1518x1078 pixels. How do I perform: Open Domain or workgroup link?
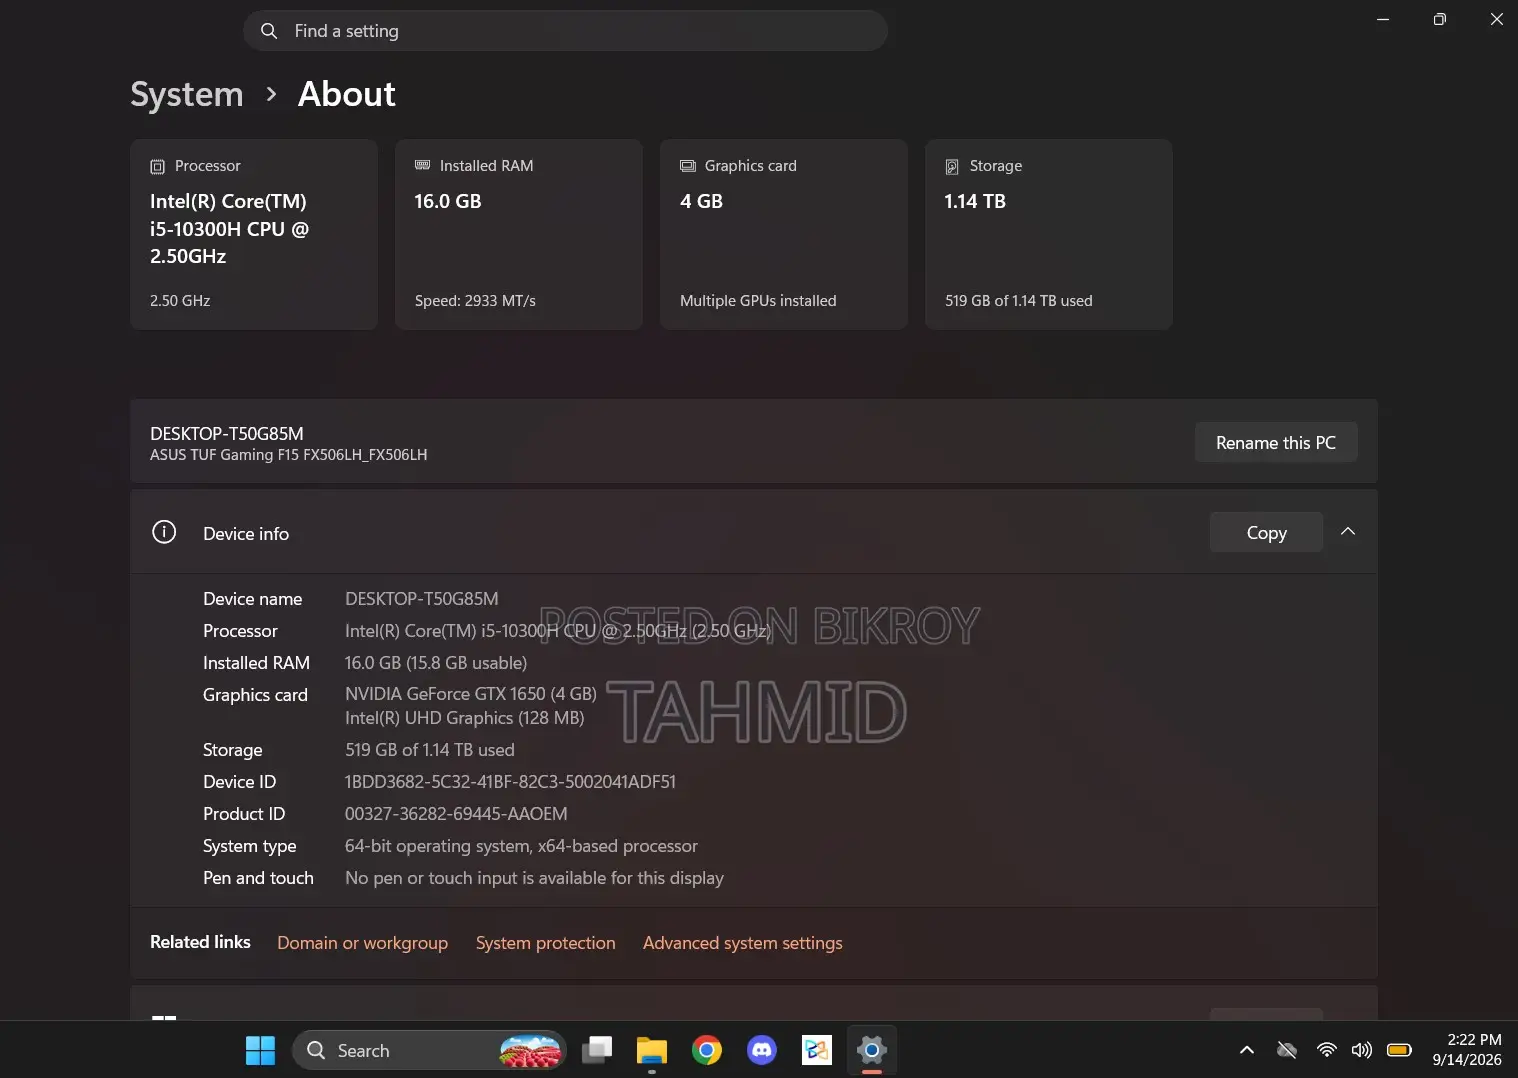point(362,943)
